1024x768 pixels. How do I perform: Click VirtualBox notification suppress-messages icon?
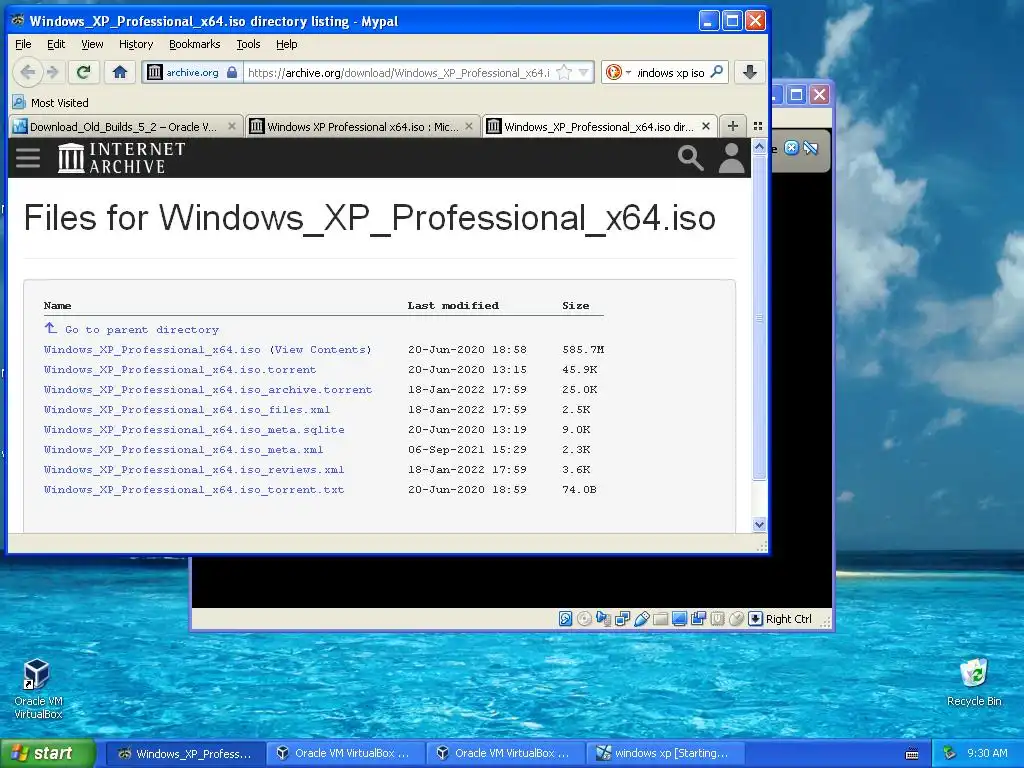[810, 148]
